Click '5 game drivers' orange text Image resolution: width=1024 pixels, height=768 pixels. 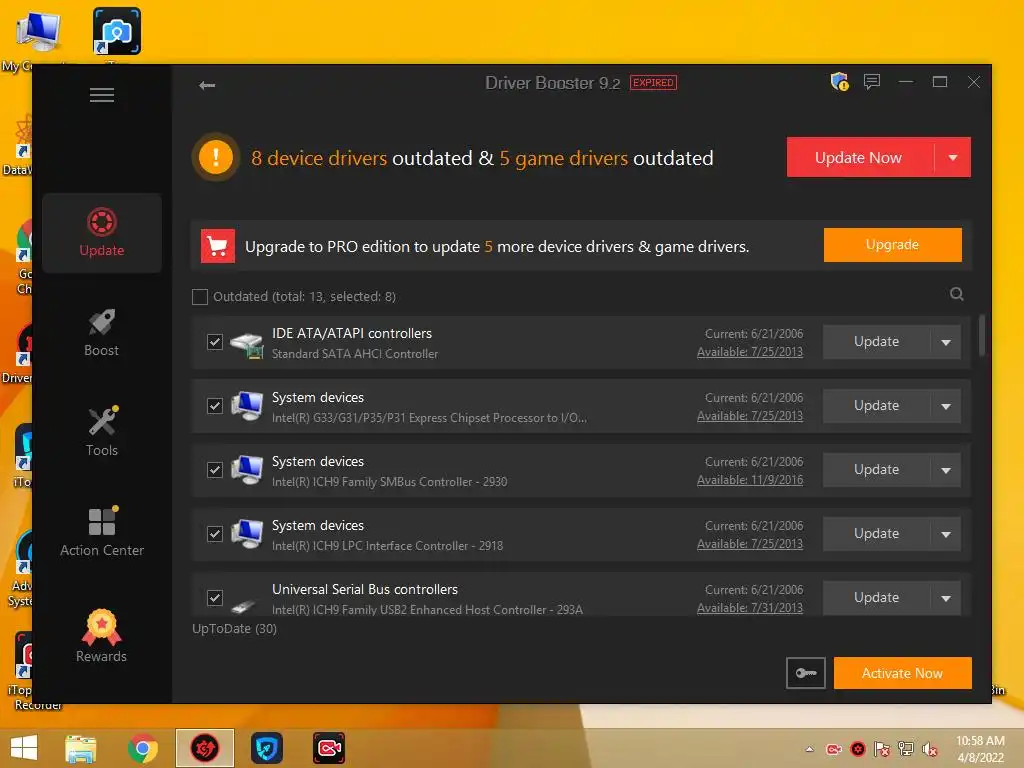pos(564,158)
